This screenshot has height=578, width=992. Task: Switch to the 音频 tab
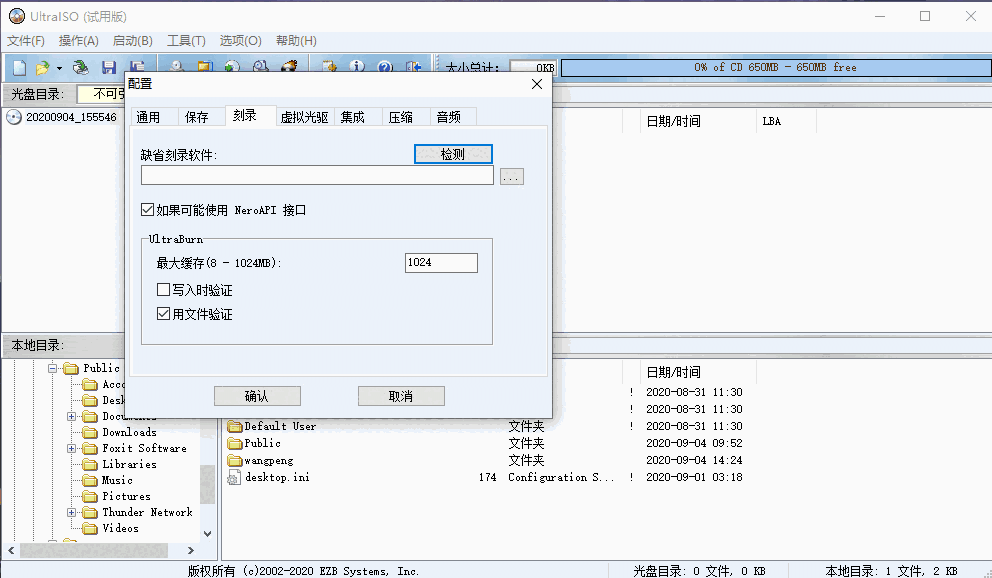tap(450, 116)
